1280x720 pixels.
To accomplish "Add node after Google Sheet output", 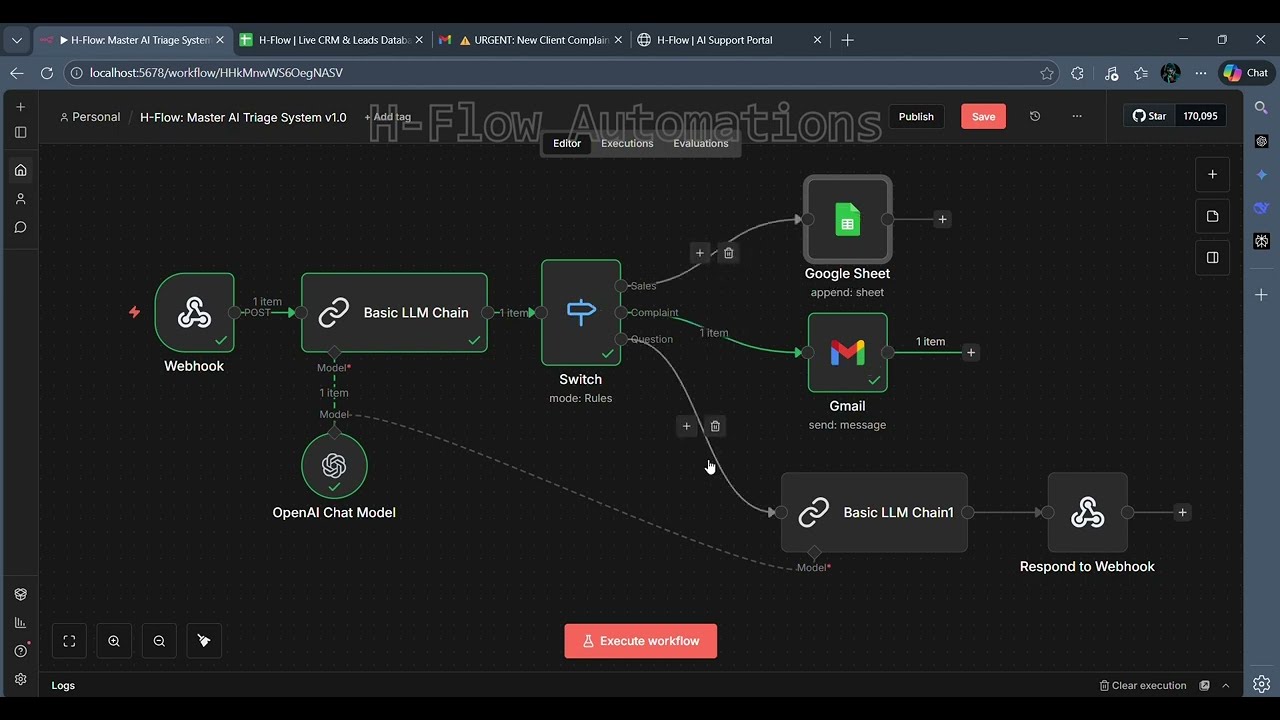I will pos(942,219).
